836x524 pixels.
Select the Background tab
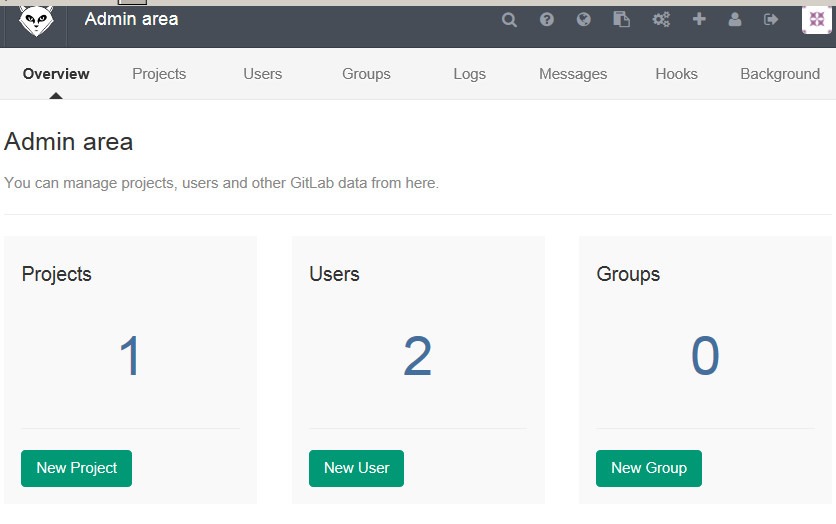tap(780, 74)
